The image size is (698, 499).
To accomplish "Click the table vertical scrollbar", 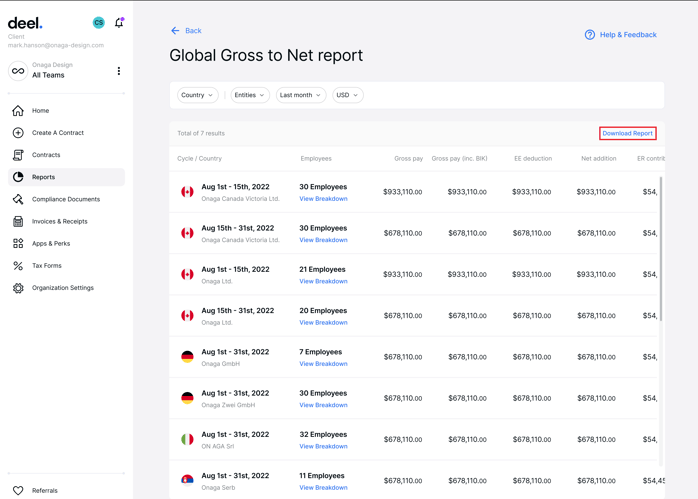I will tap(661, 248).
